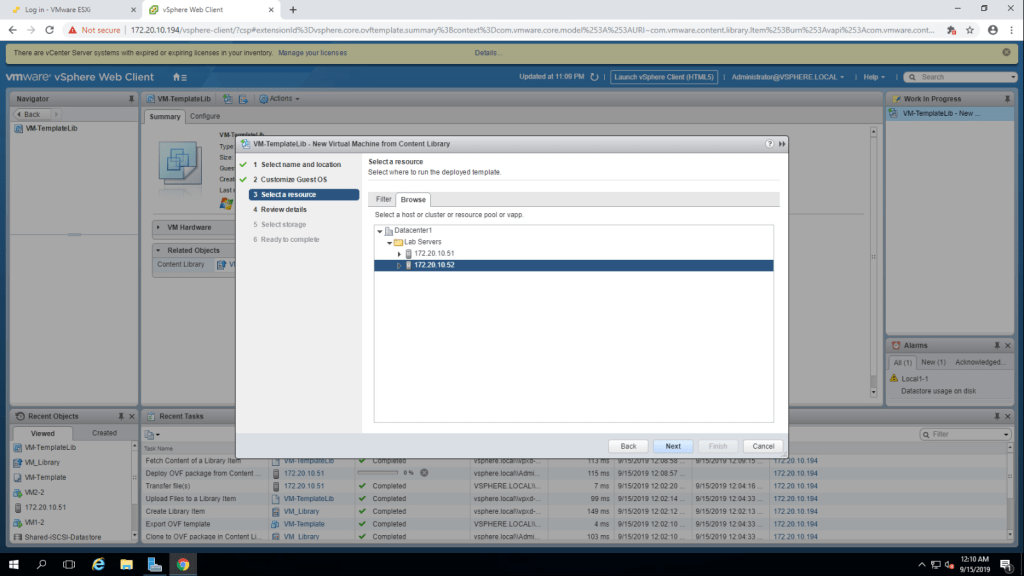This screenshot has width=1024, height=576.
Task: Expand host 172.20.10.51 node
Action: (x=399, y=254)
